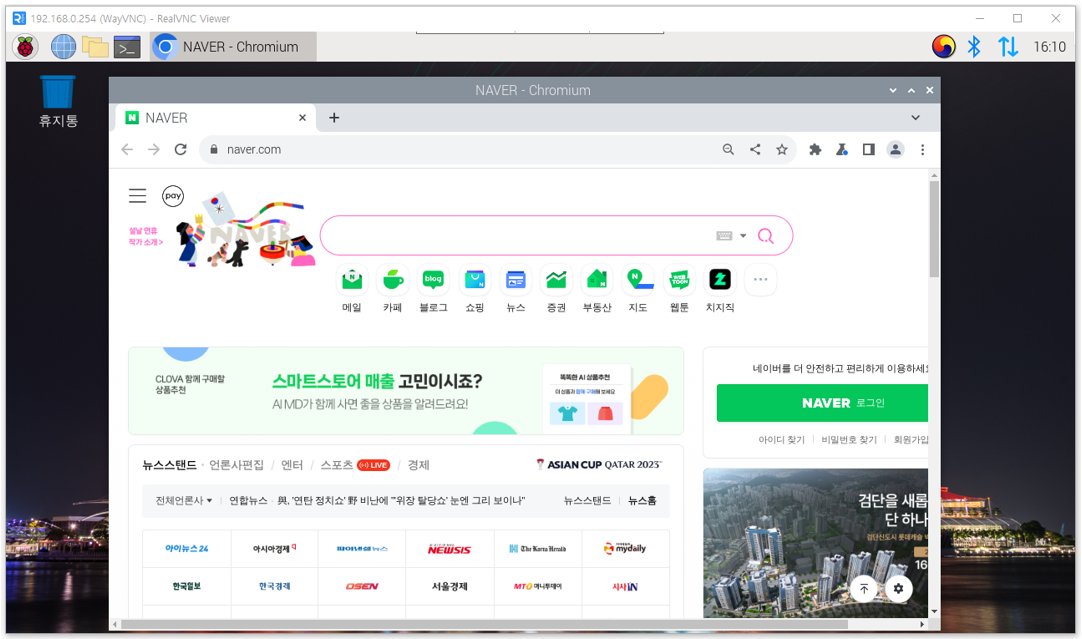Click the Korean input method tray icon
This screenshot has height=639, width=1082.
[943, 47]
